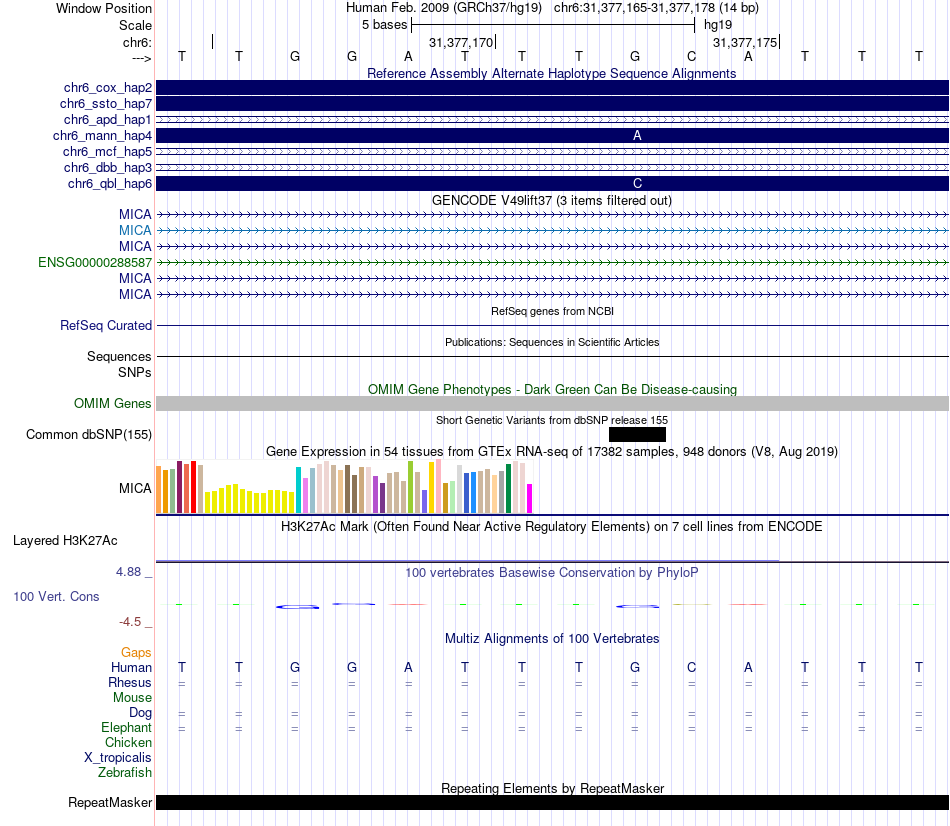950x826 pixels.
Task: Open Short Genetic Variants from dbSNP title
Action: 552,420
